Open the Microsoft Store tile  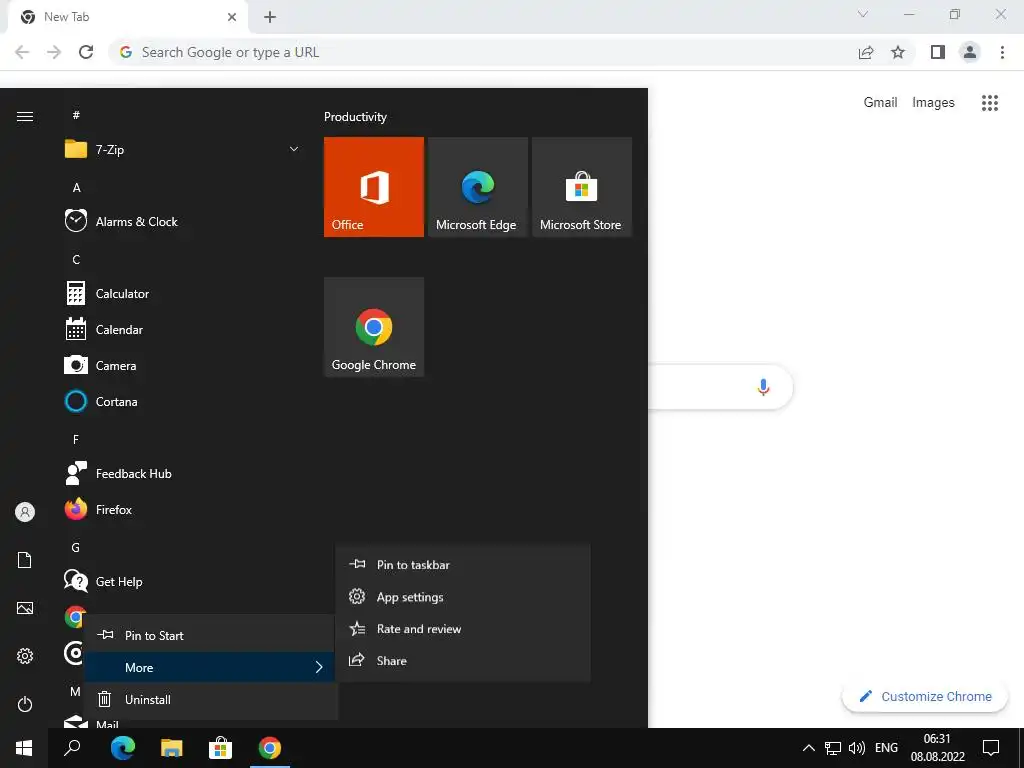point(582,187)
